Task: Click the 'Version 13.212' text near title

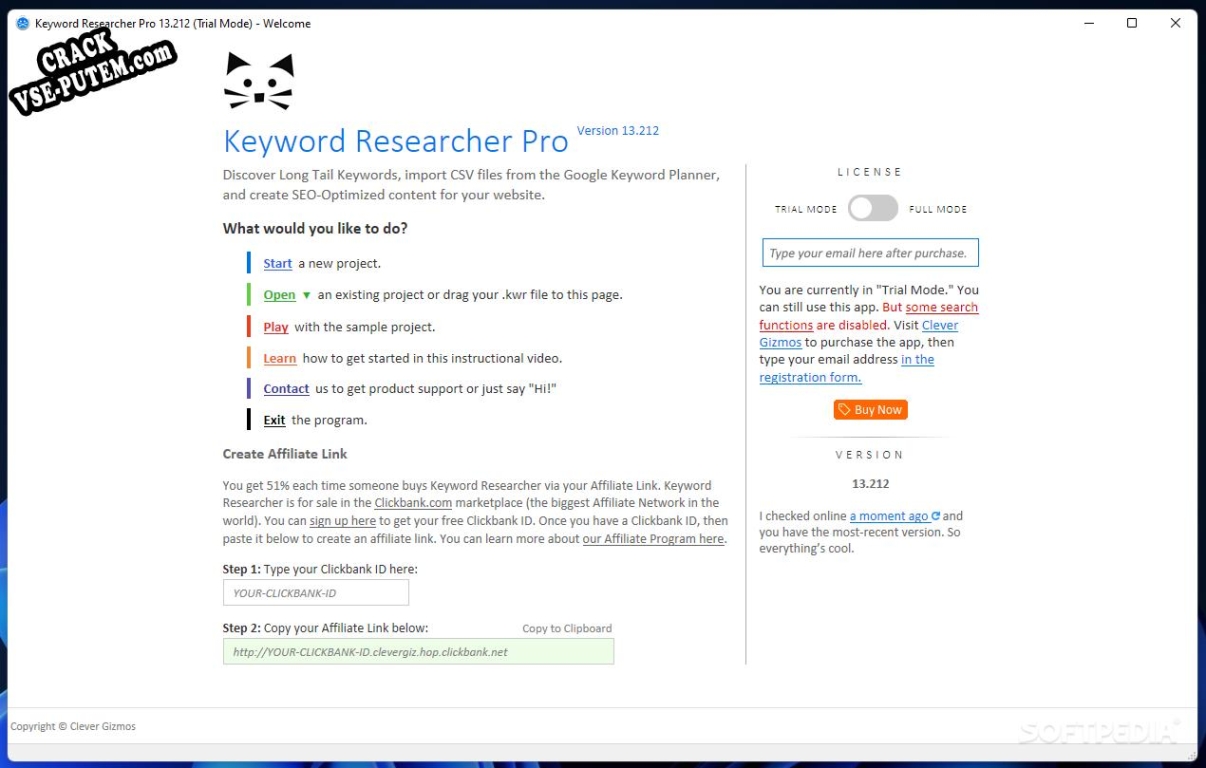Action: coord(618,131)
